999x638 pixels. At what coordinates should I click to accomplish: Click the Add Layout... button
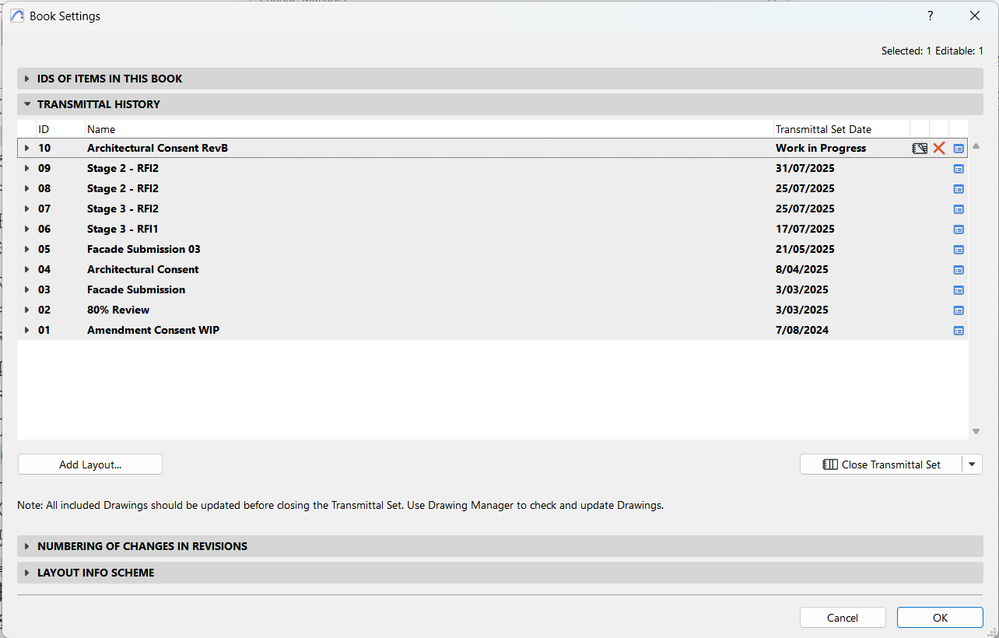[x=90, y=464]
